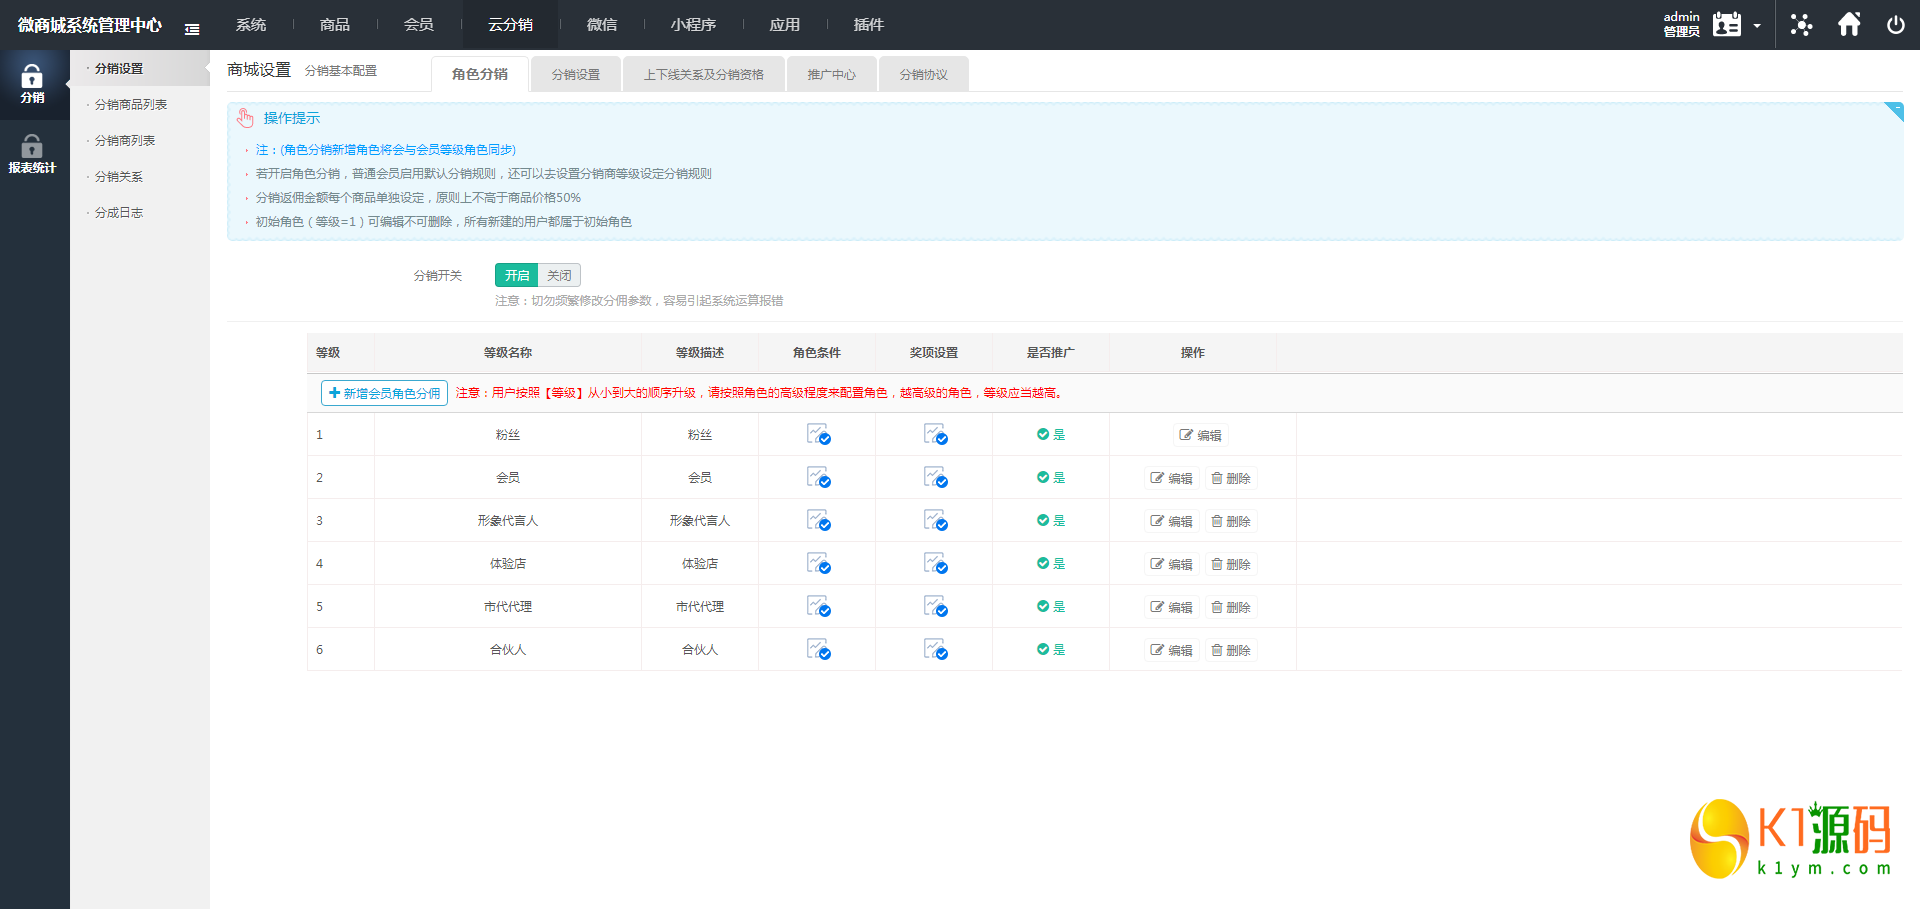
Task: Open the 推广中心 tab
Action: (x=831, y=75)
